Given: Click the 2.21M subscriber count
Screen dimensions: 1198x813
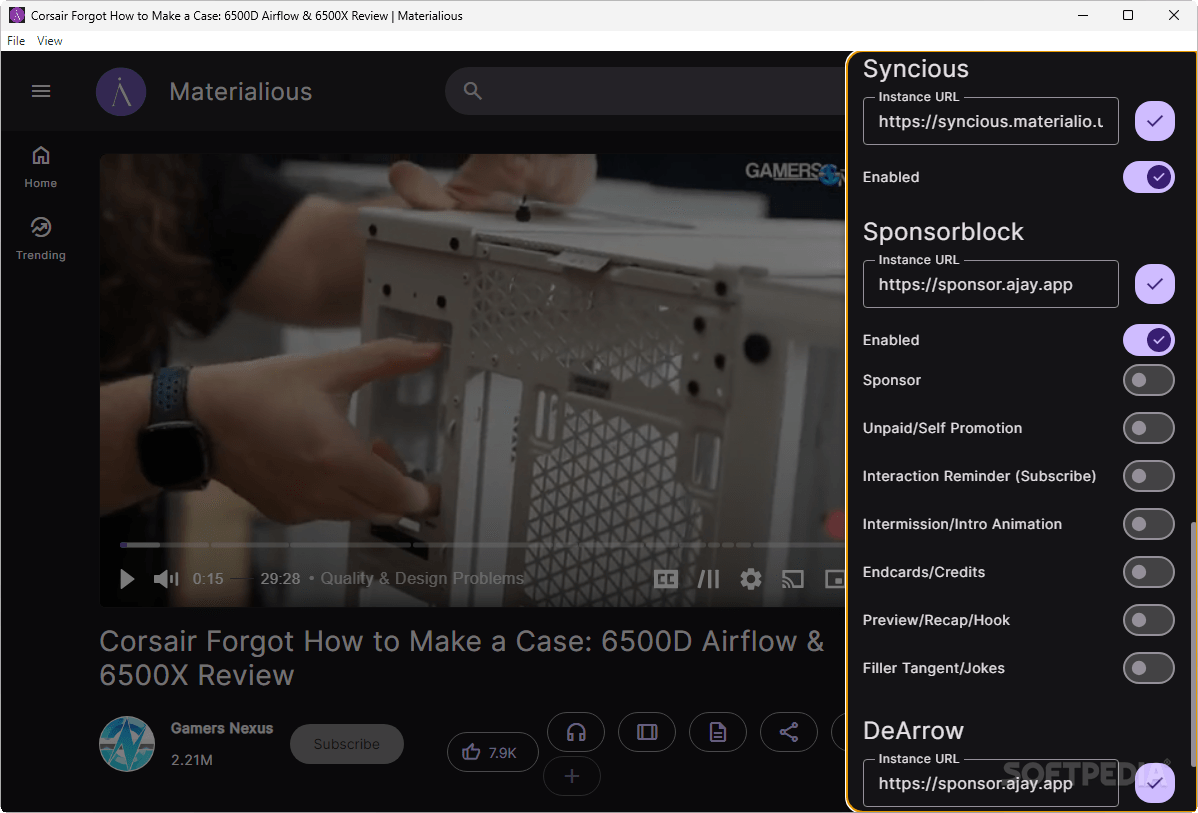Looking at the screenshot, I should click(192, 760).
